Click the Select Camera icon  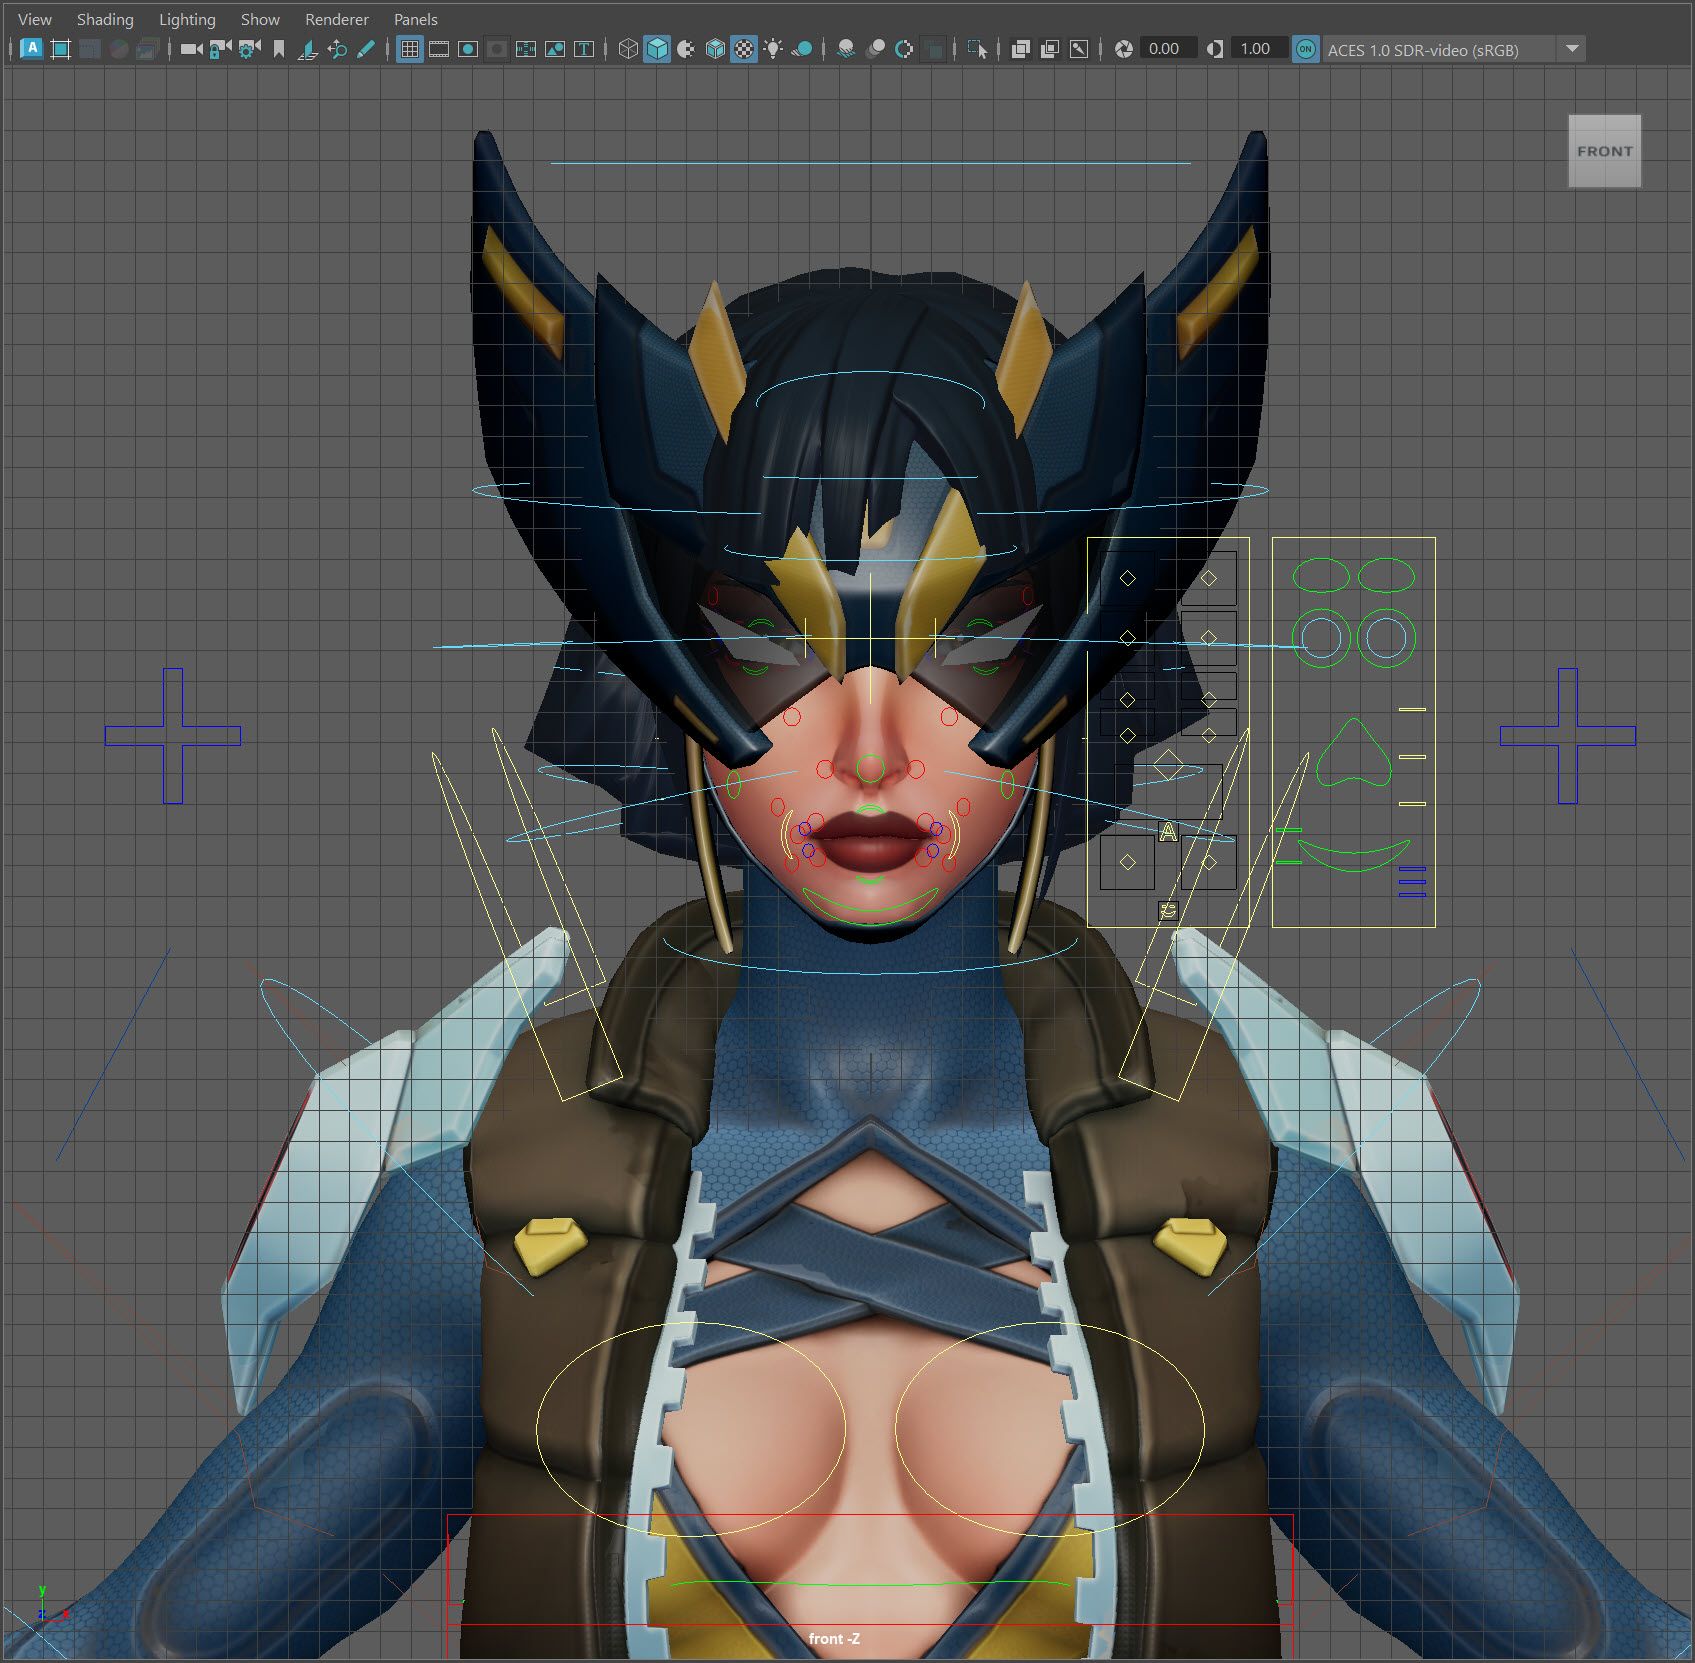(x=191, y=49)
